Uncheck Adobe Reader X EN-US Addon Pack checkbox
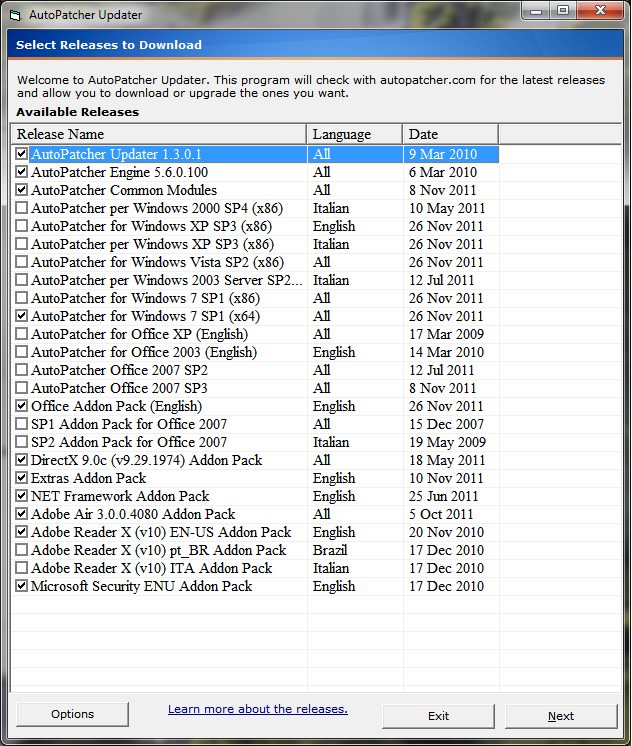This screenshot has width=632, height=746. tap(21, 532)
